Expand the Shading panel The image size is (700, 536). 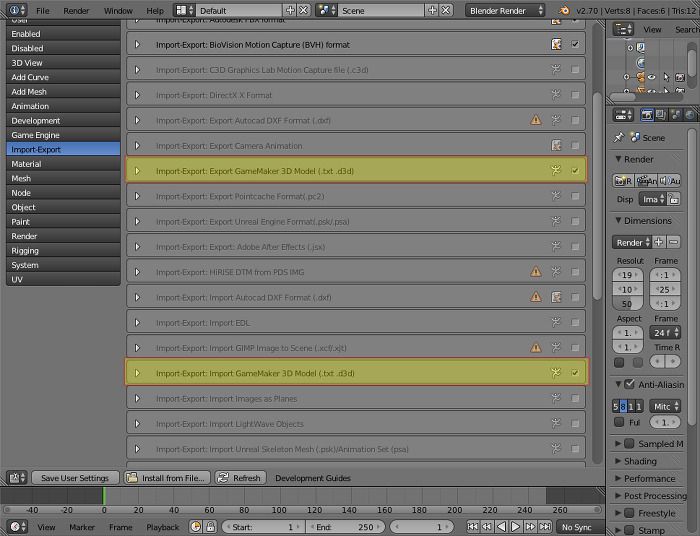point(618,461)
